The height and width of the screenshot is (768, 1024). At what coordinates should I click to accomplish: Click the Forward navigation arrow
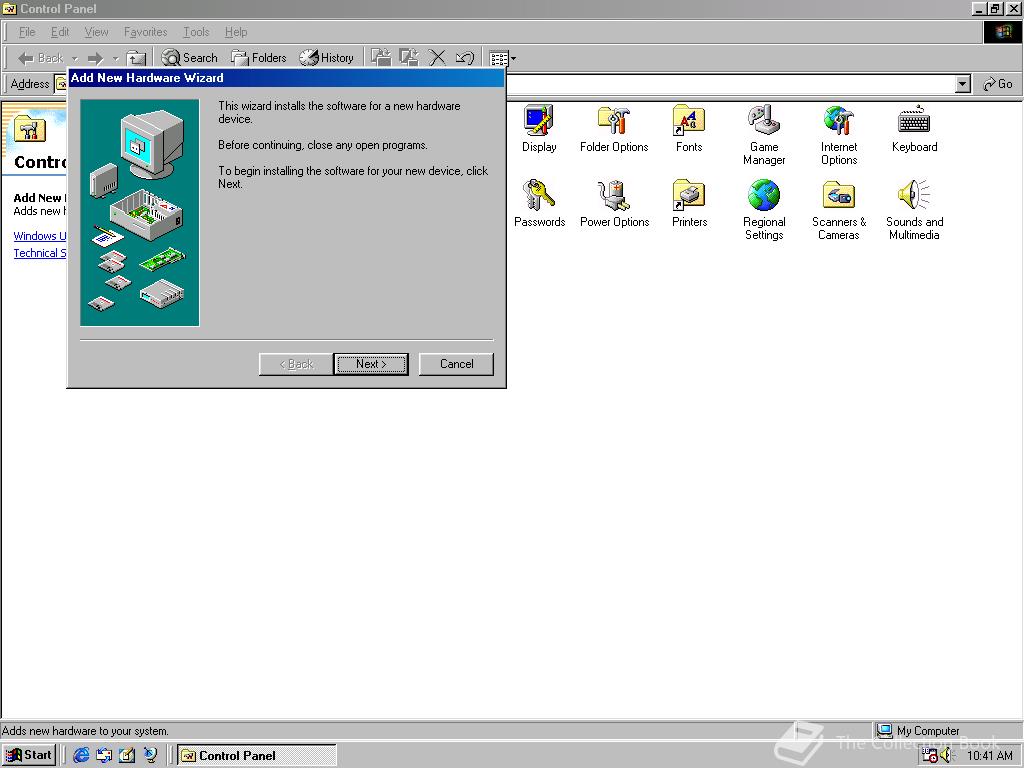click(x=95, y=58)
